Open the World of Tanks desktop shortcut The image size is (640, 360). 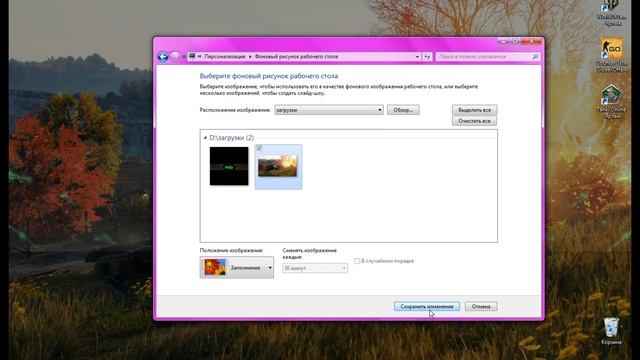[611, 12]
